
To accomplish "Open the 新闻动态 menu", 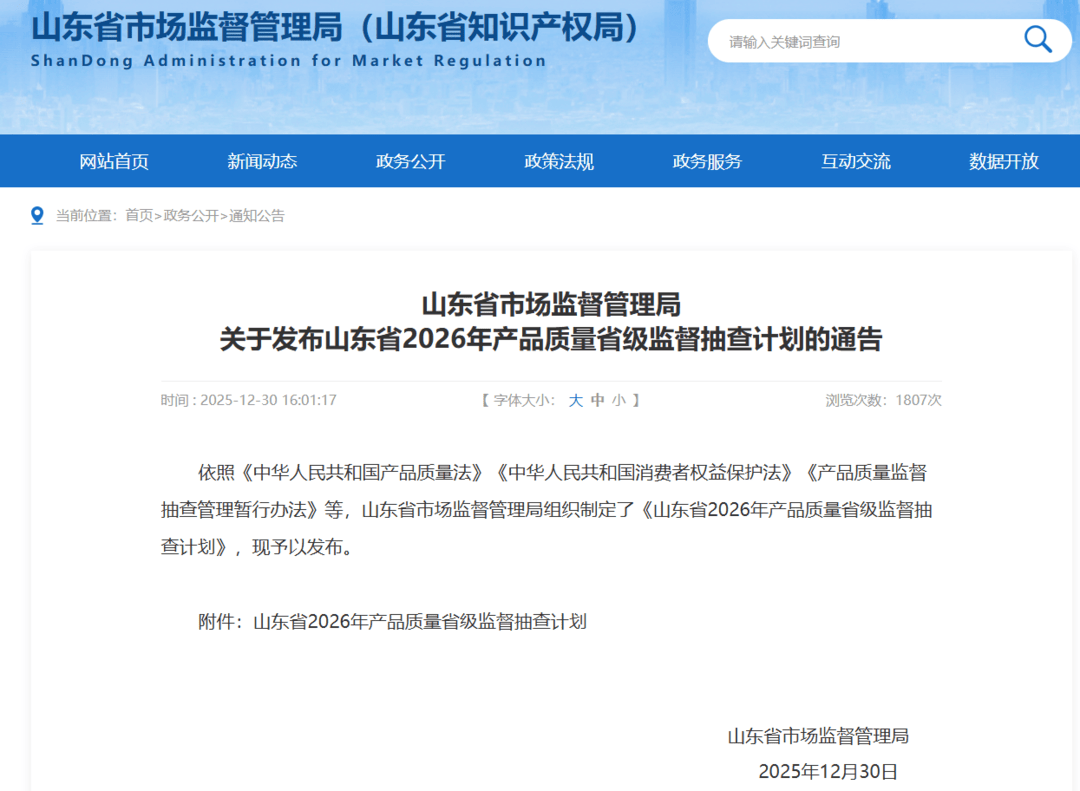I will coord(263,161).
